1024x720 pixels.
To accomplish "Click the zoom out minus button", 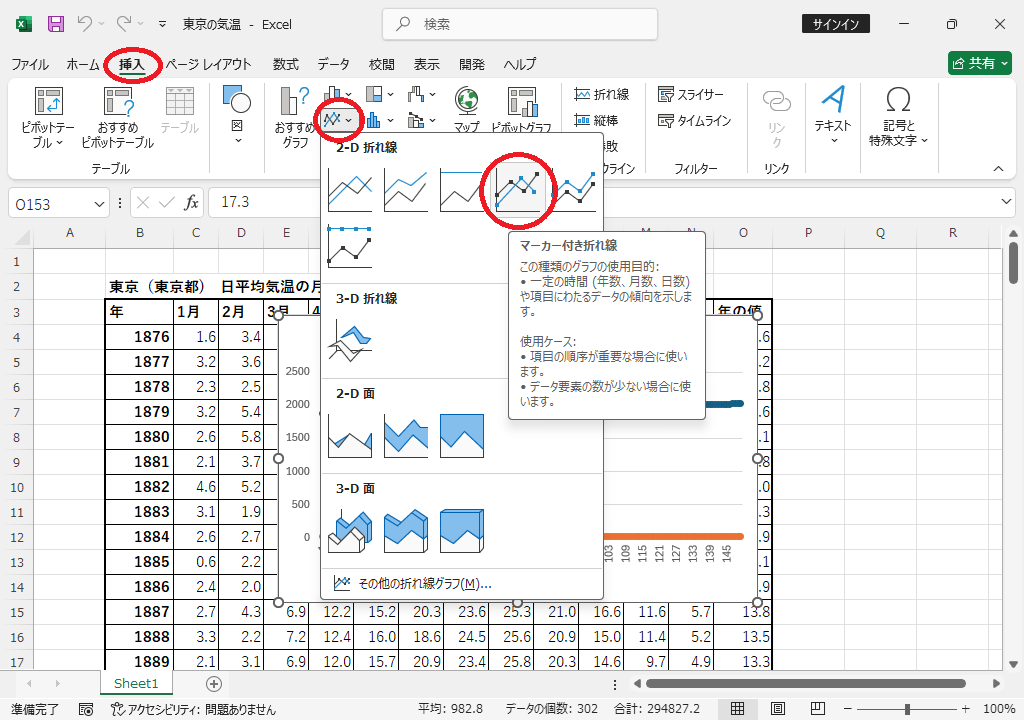I will [848, 709].
